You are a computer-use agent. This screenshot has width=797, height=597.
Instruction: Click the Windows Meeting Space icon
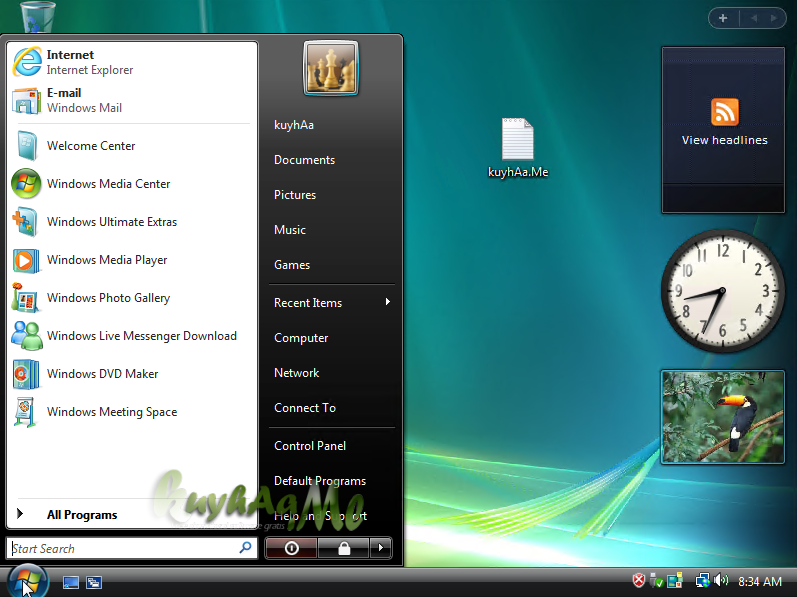pyautogui.click(x=25, y=412)
